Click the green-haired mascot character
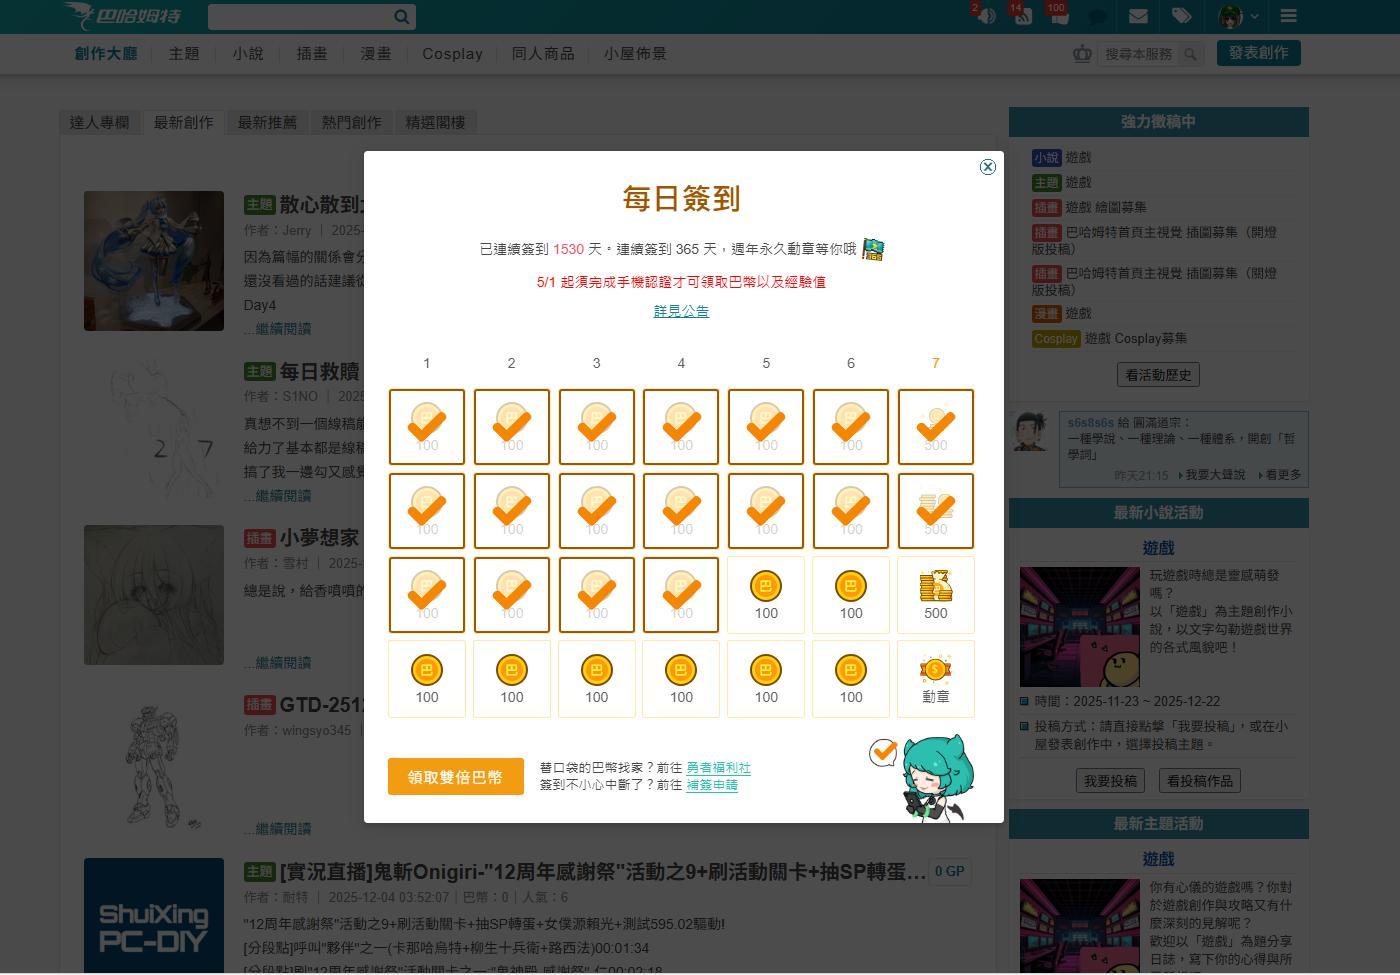The width and height of the screenshot is (1400, 975). coord(936,778)
